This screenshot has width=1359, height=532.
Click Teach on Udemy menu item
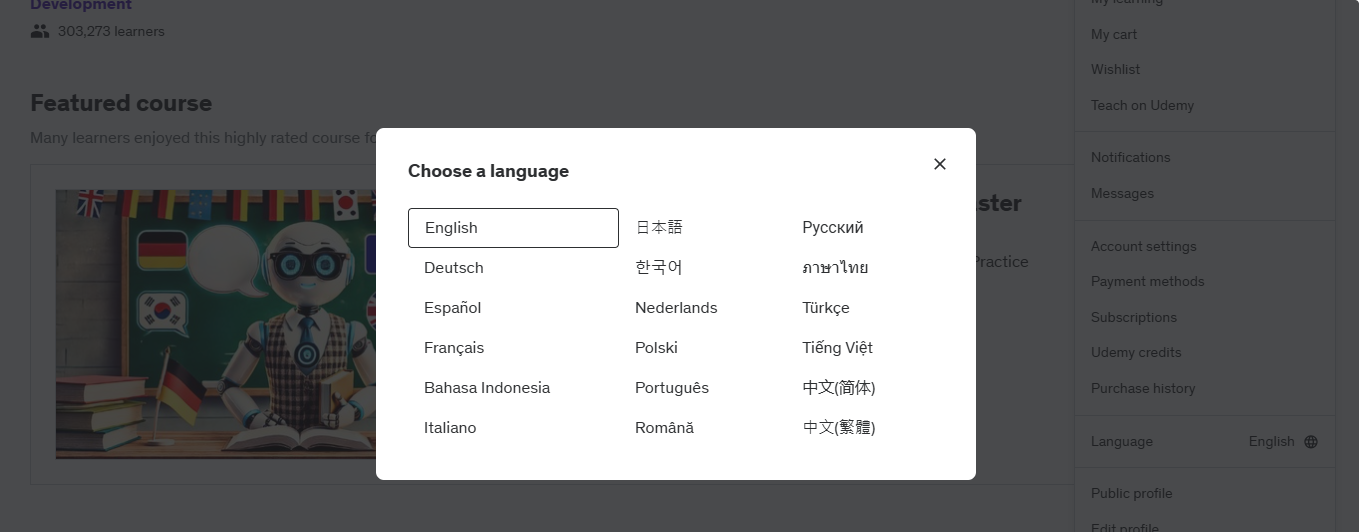[1142, 105]
